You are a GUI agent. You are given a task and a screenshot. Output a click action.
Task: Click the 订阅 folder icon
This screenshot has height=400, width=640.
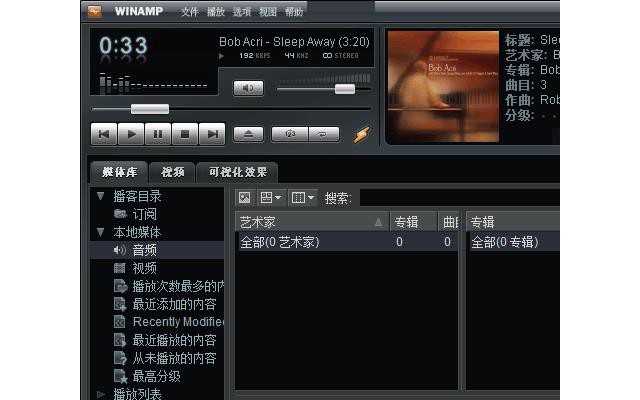(x=120, y=214)
